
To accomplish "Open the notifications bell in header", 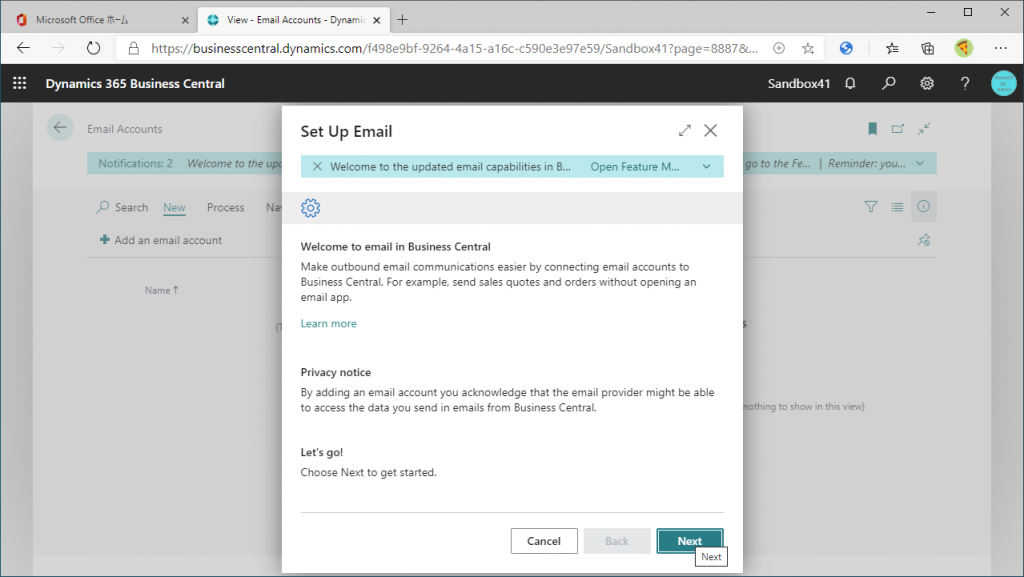I will click(850, 83).
